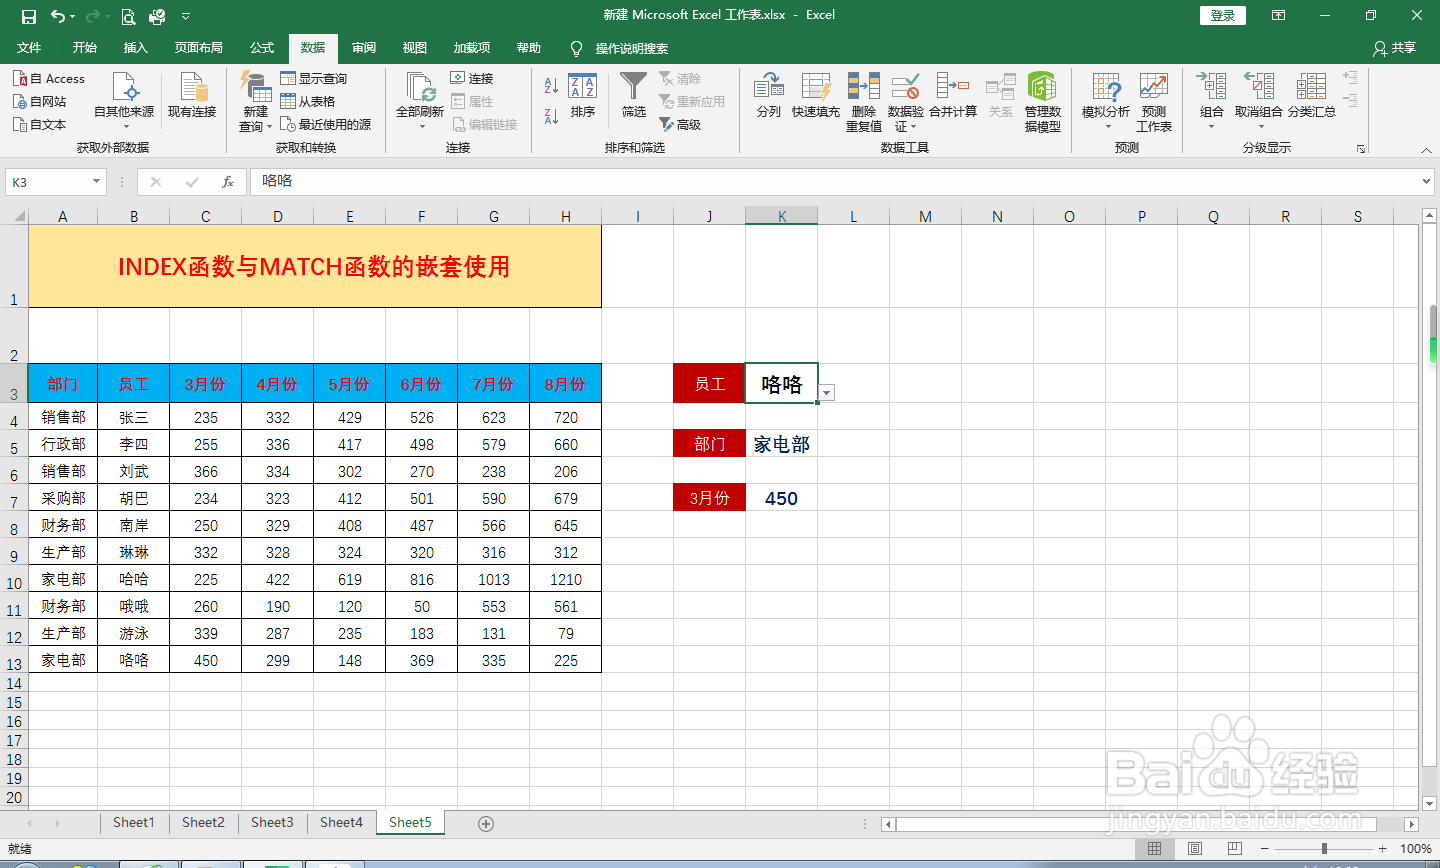Image resolution: width=1440 pixels, height=868 pixels.
Task: Click Tell Me search (操作说明搜索)
Action: [x=620, y=48]
